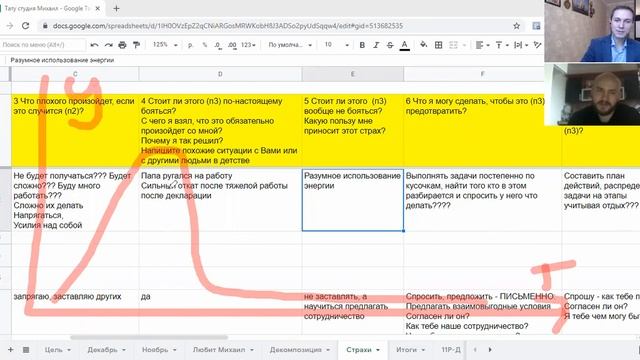Reload the page in browser
Image resolution: width=640 pixels, height=360 pixels.
coord(25,26)
